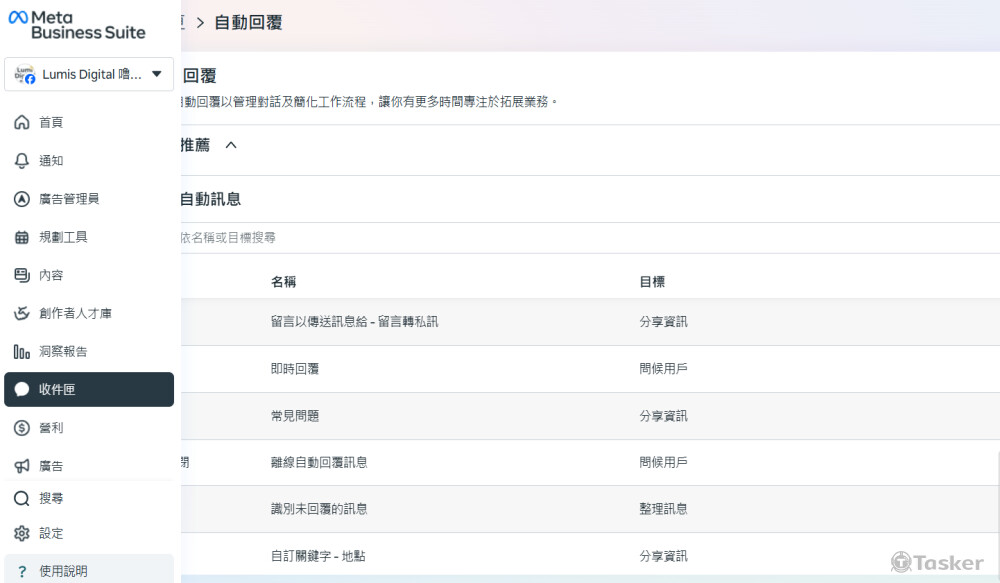The height and width of the screenshot is (583, 1000).
Task: Open the 通知 notifications panel
Action: tap(45, 160)
